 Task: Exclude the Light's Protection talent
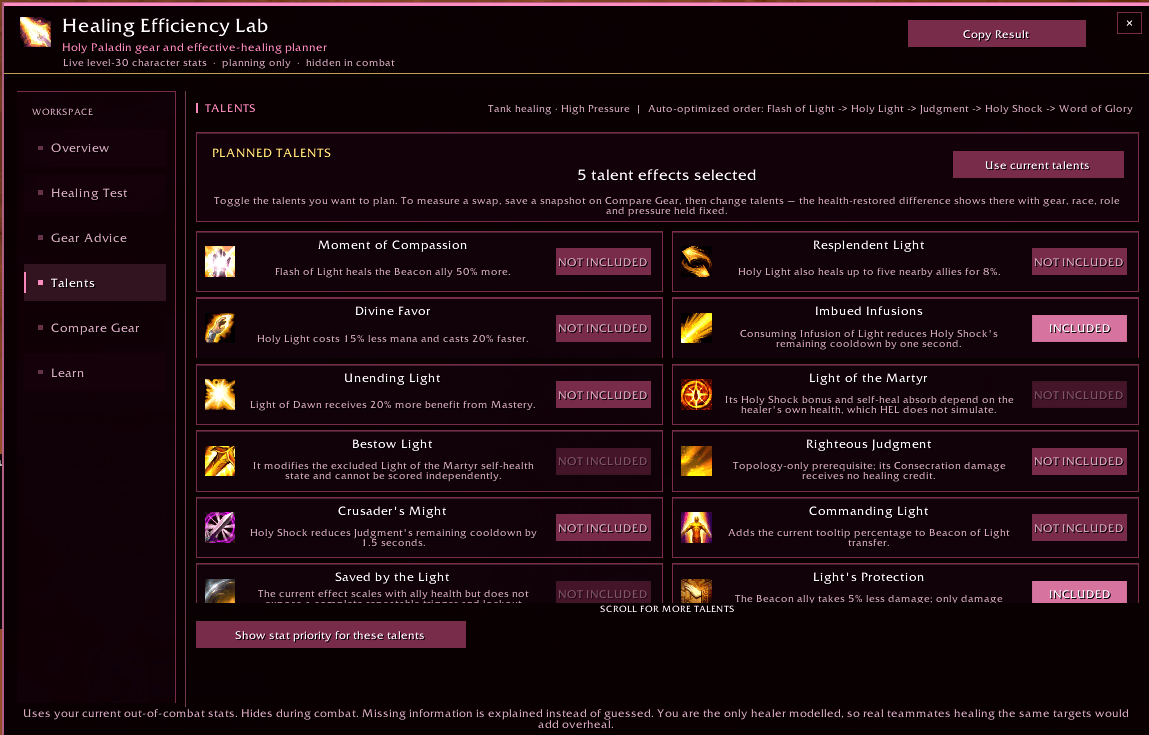1079,592
